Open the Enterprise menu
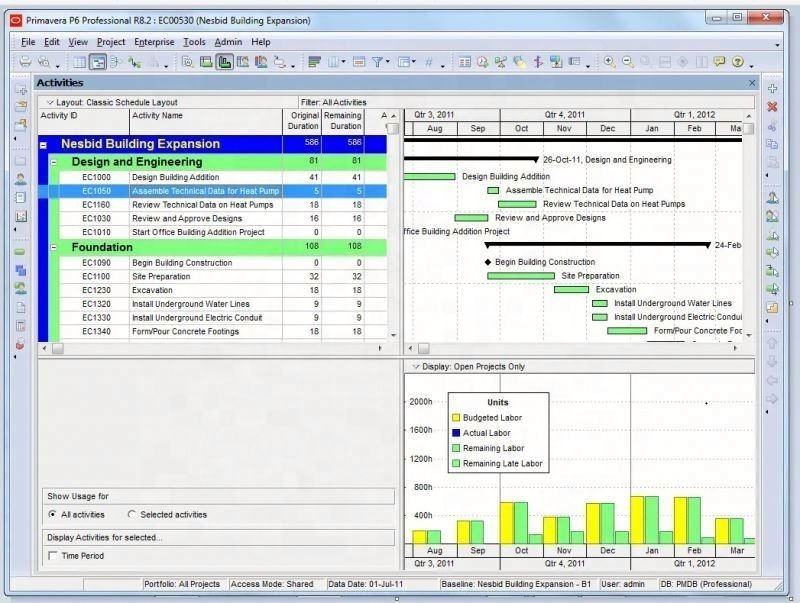The width and height of the screenshot is (800, 603). [x=154, y=42]
